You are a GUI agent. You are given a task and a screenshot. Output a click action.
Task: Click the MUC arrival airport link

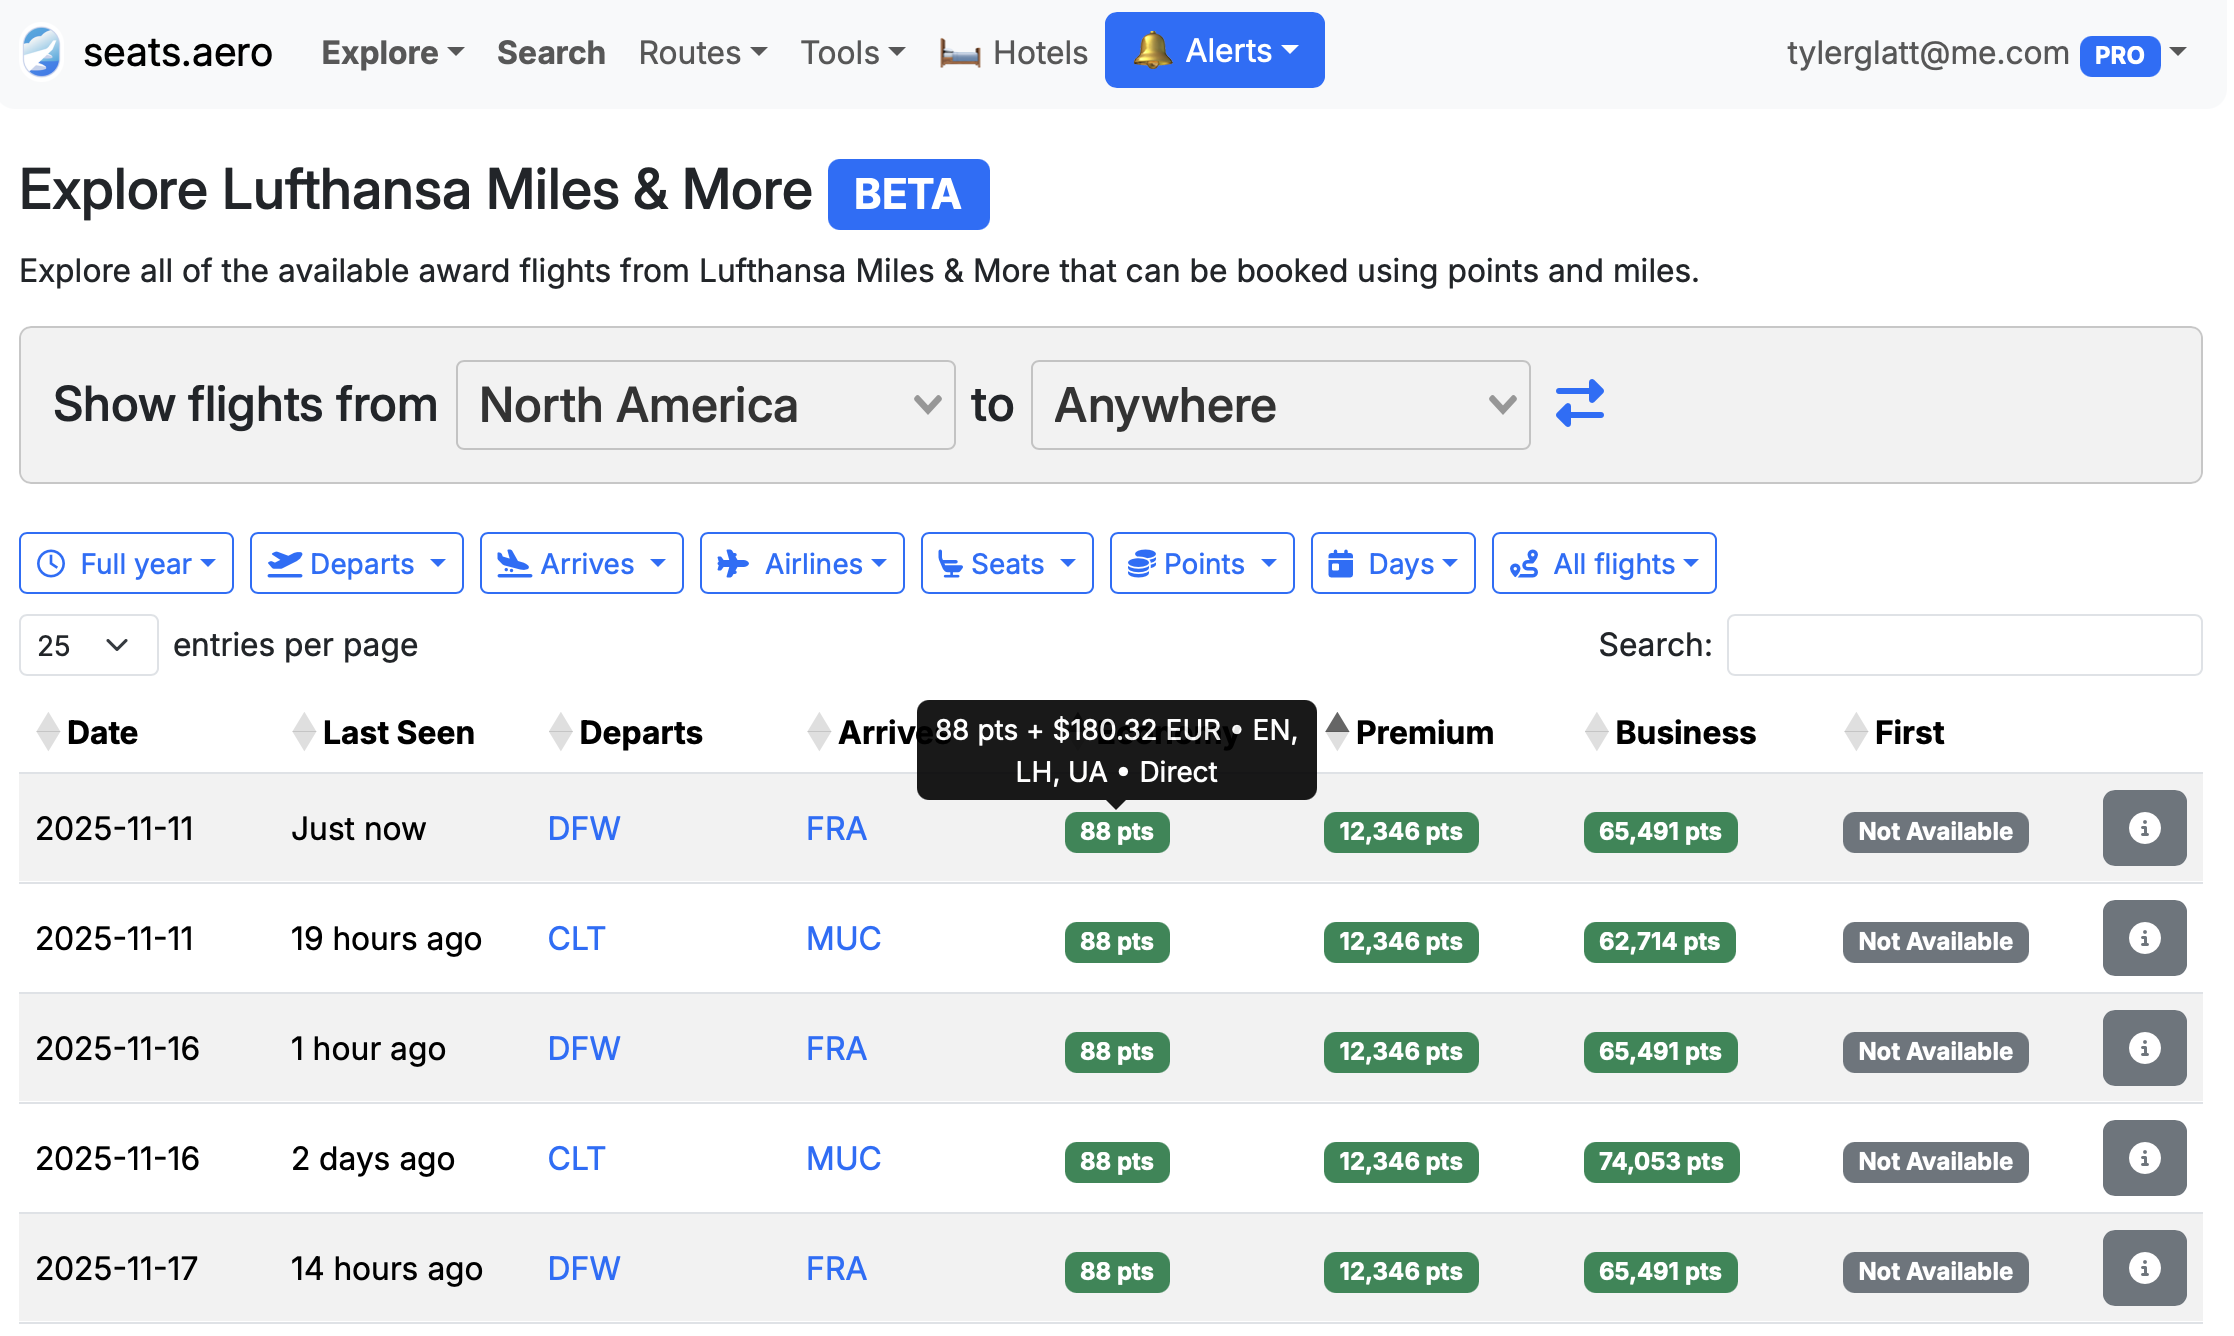843,938
